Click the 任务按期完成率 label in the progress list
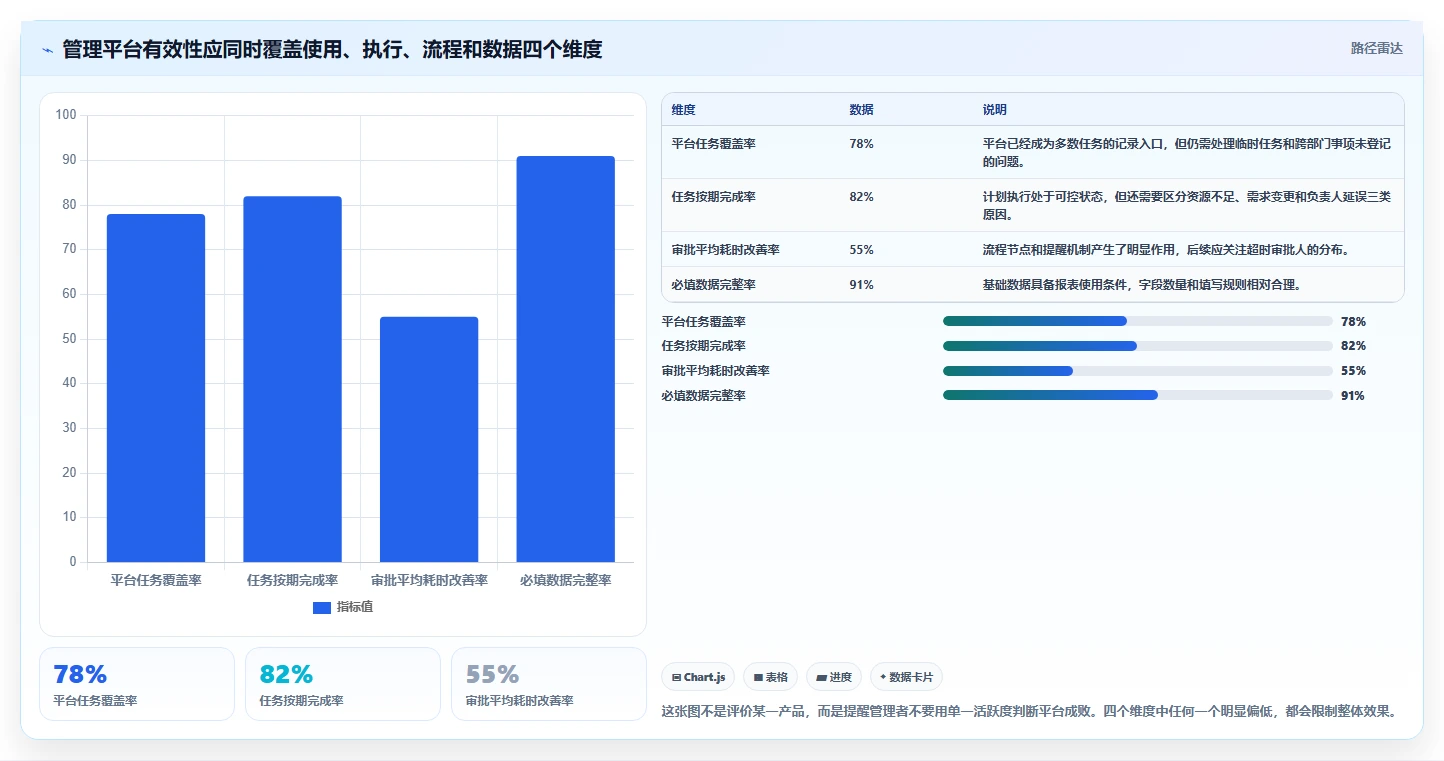This screenshot has width=1444, height=761. point(703,346)
